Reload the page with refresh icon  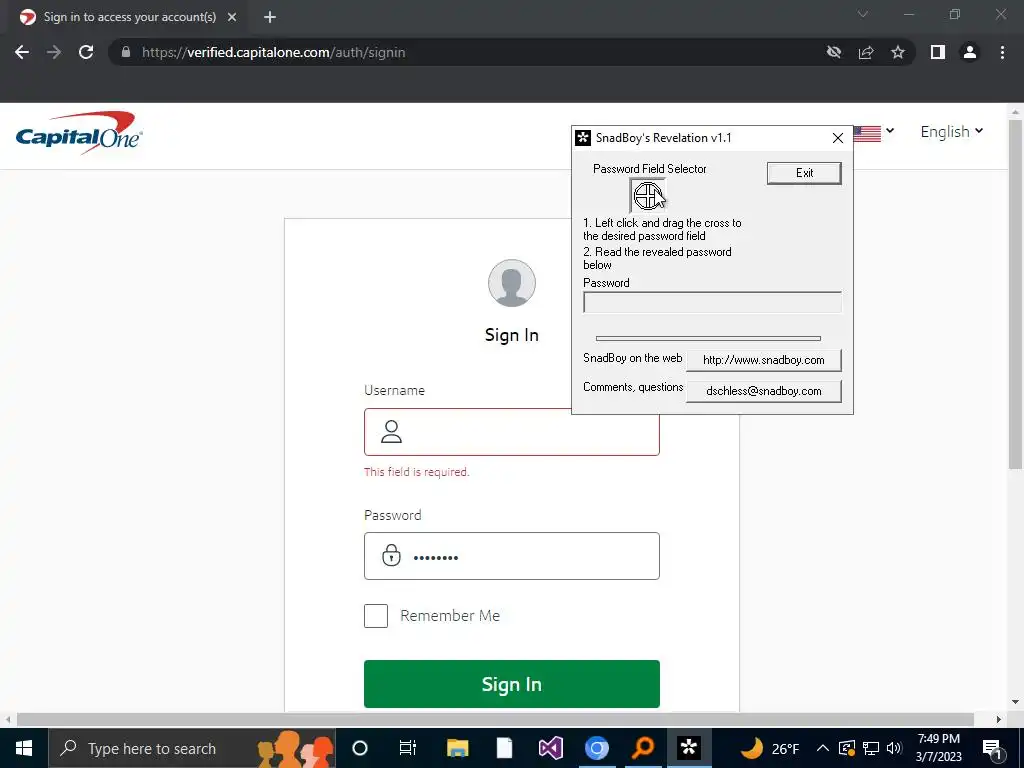[86, 52]
